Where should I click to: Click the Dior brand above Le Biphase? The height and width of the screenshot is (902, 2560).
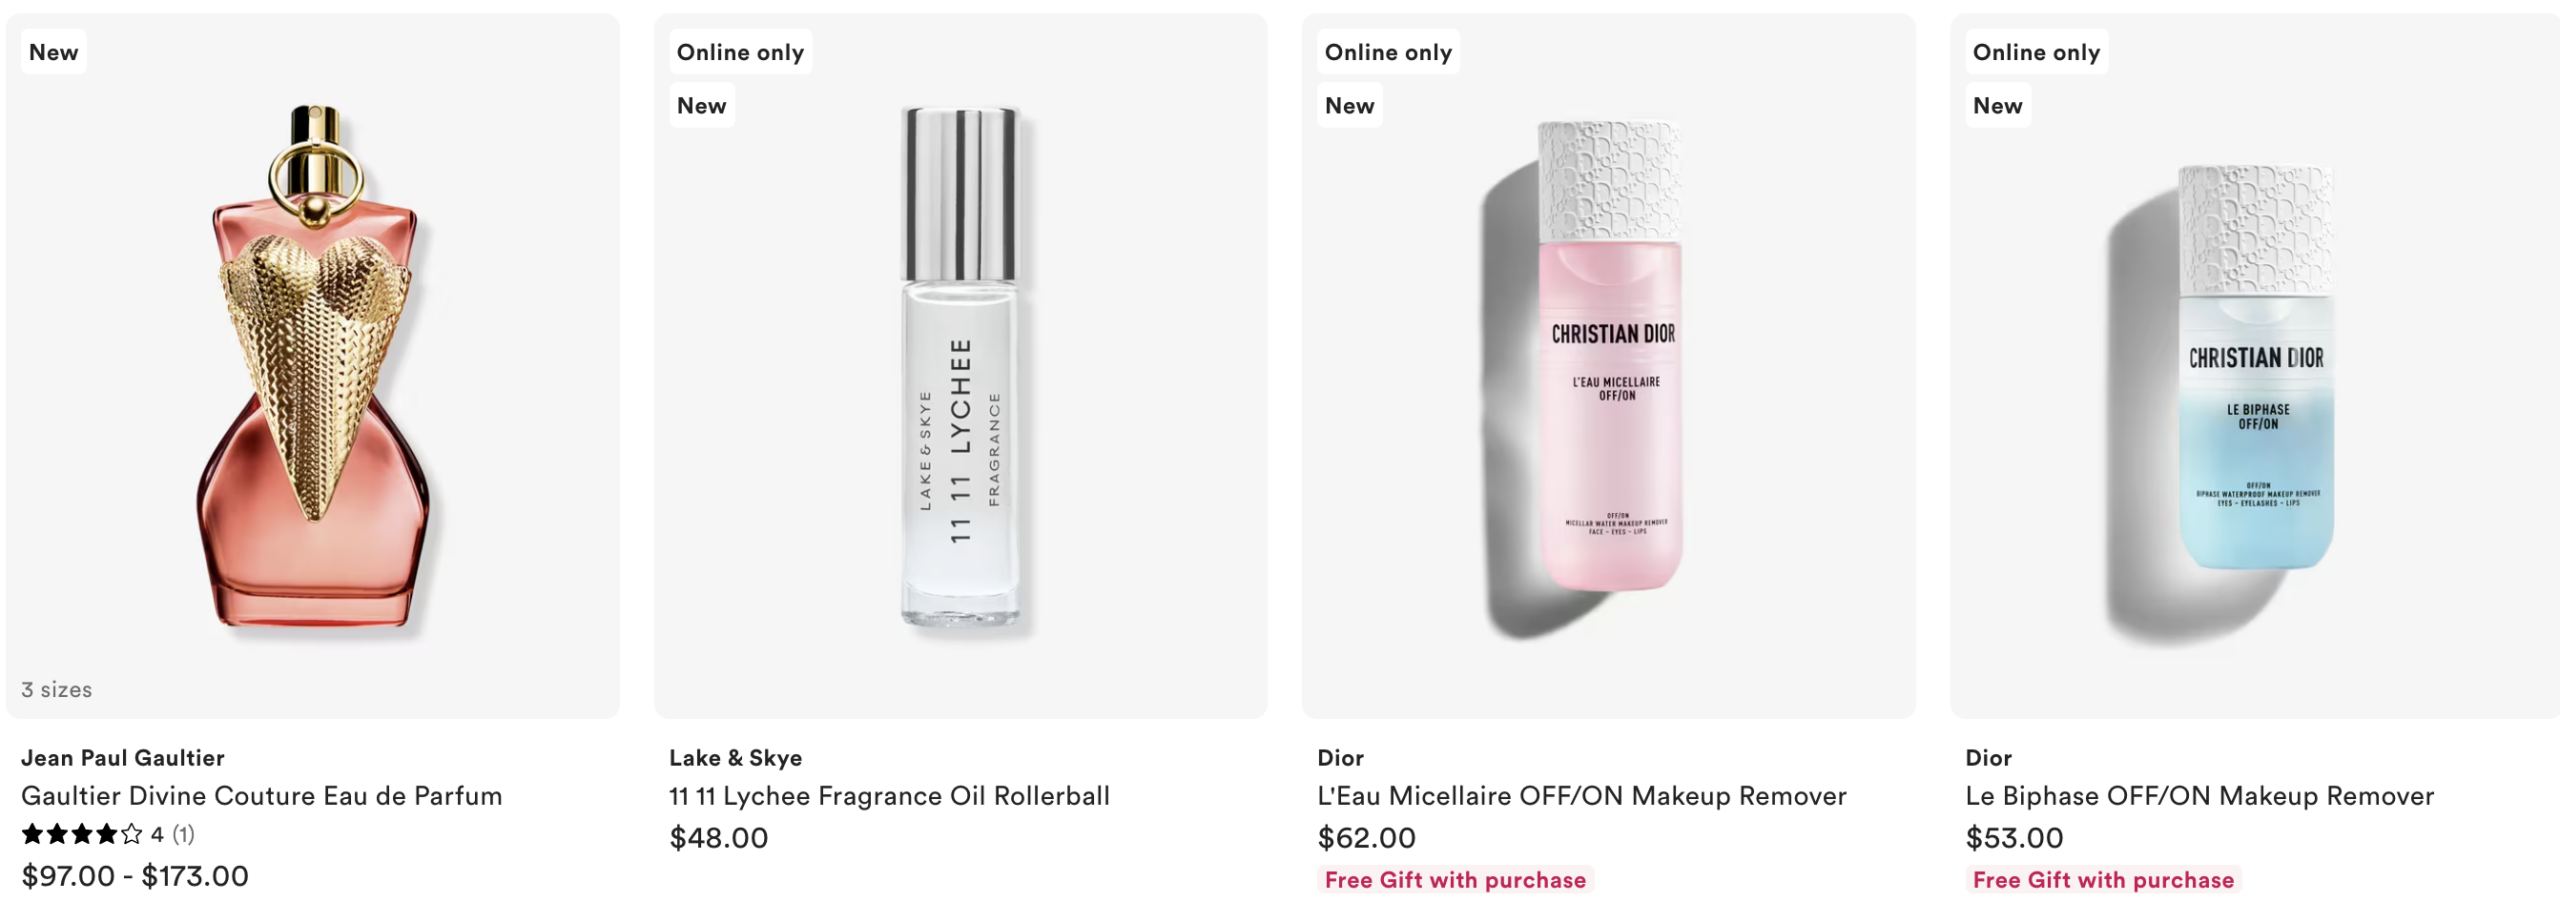(1989, 758)
